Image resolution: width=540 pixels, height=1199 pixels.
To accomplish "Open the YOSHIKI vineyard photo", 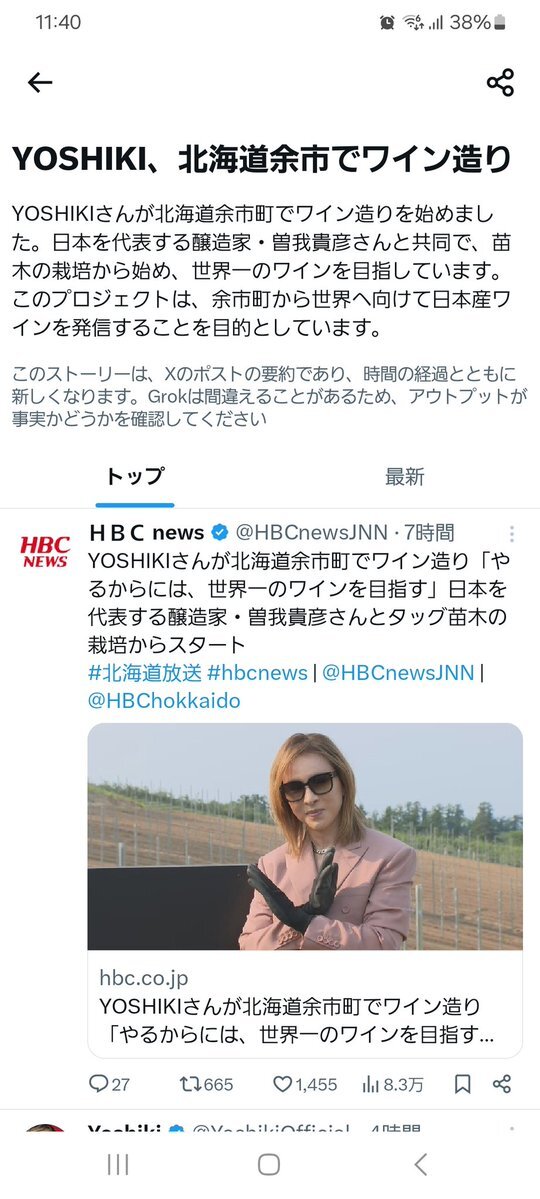I will (x=305, y=837).
